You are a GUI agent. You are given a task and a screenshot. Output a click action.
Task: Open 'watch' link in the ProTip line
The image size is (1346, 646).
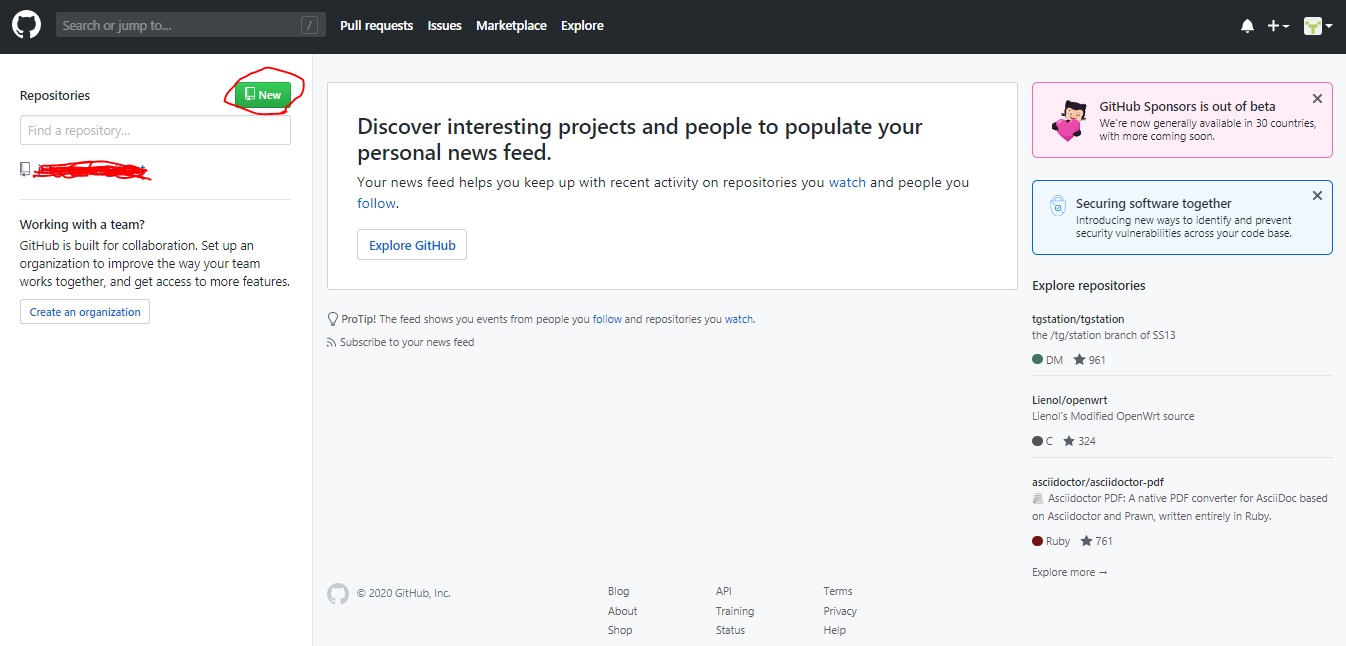[x=739, y=319]
